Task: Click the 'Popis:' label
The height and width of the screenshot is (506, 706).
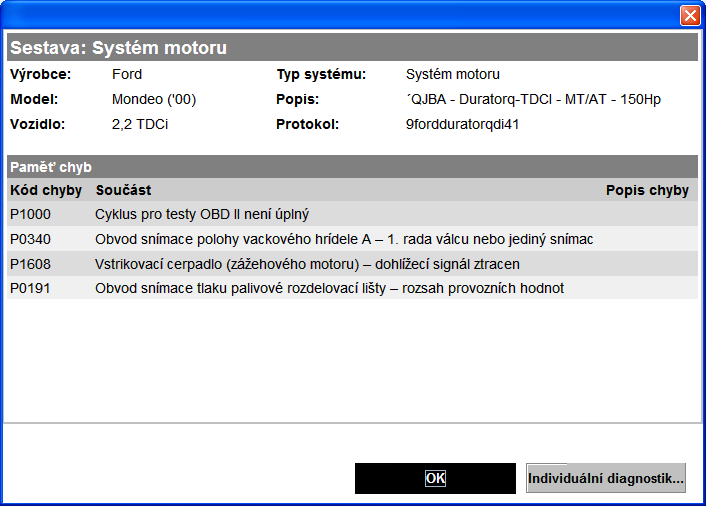Action: point(297,99)
